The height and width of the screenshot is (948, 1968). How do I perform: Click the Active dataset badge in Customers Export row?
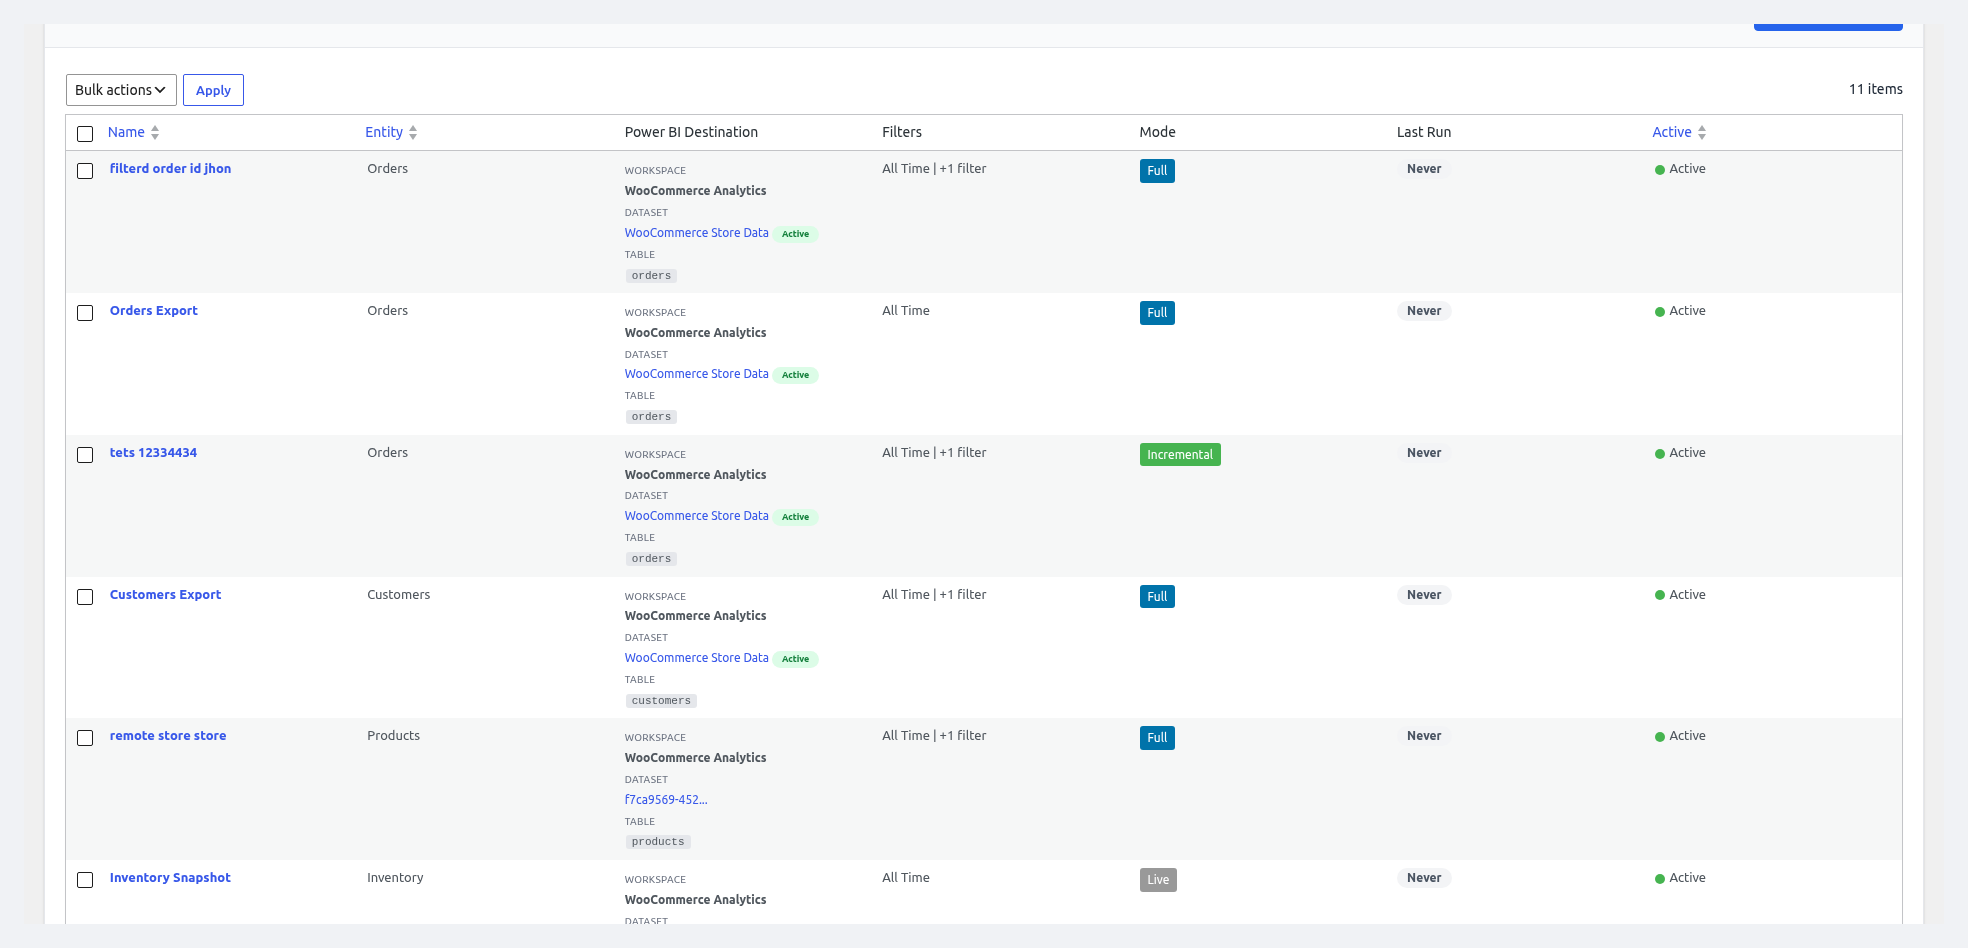tap(796, 659)
